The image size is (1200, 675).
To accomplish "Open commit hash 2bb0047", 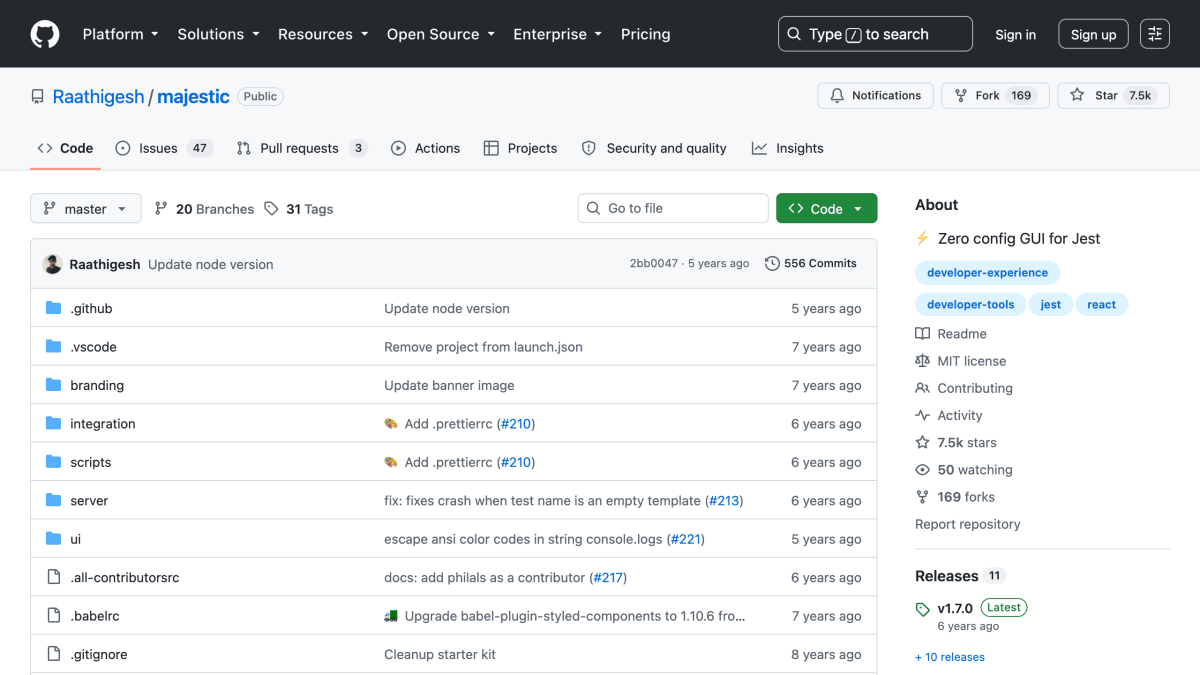I will pos(654,264).
